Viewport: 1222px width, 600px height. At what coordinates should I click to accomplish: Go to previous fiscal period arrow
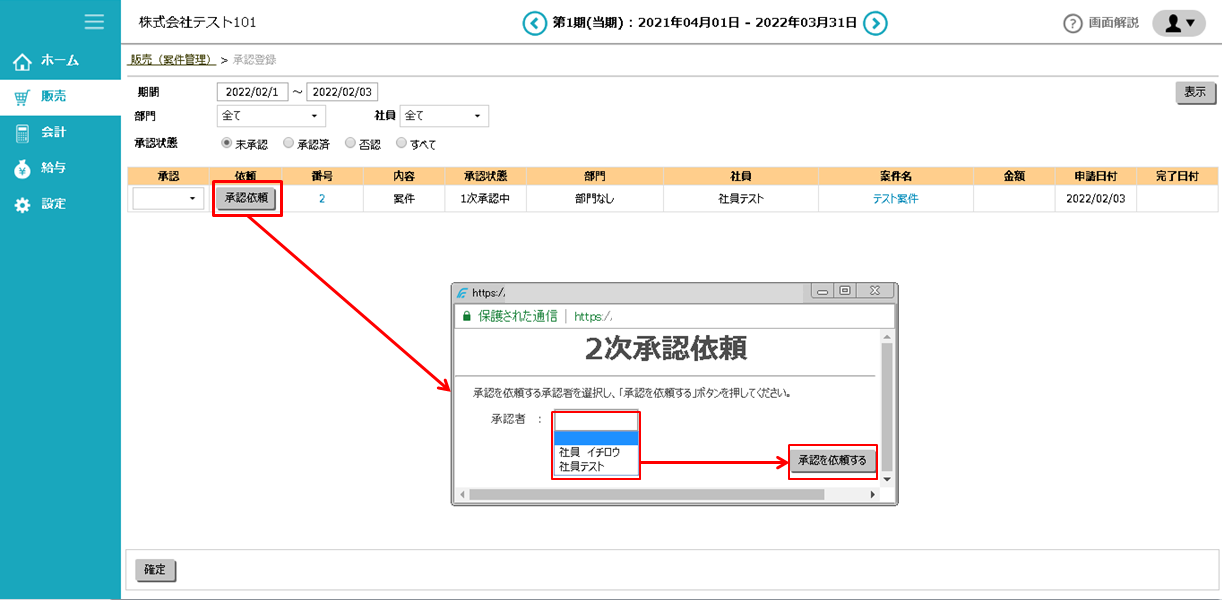click(x=535, y=23)
